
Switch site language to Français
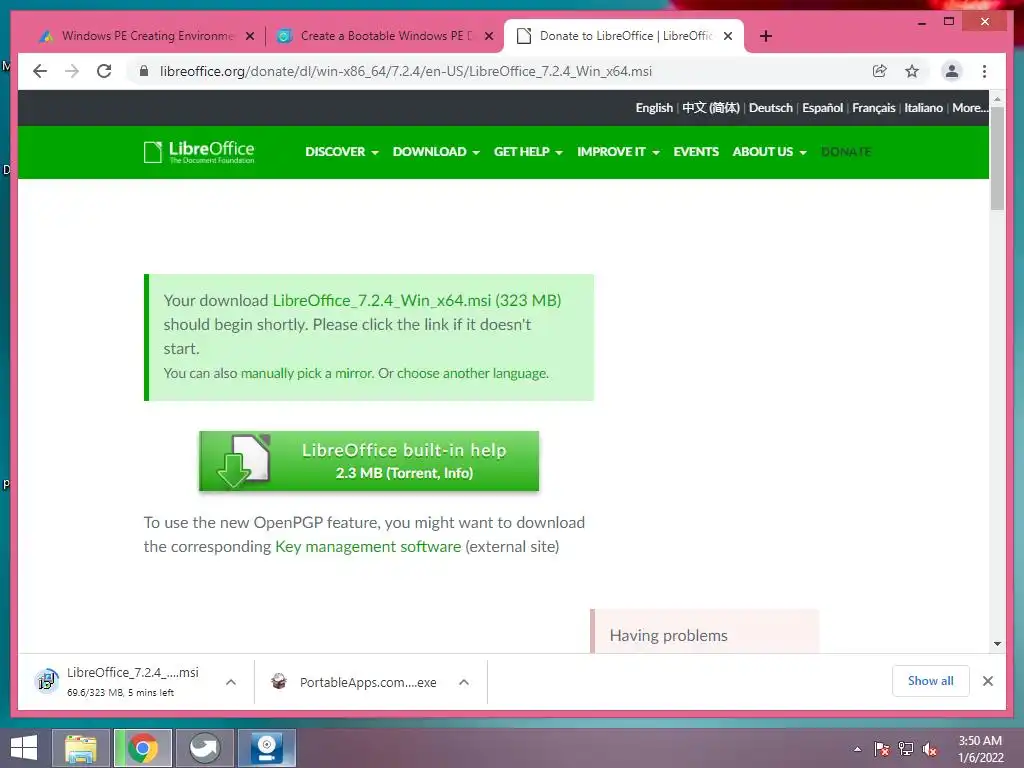click(873, 108)
